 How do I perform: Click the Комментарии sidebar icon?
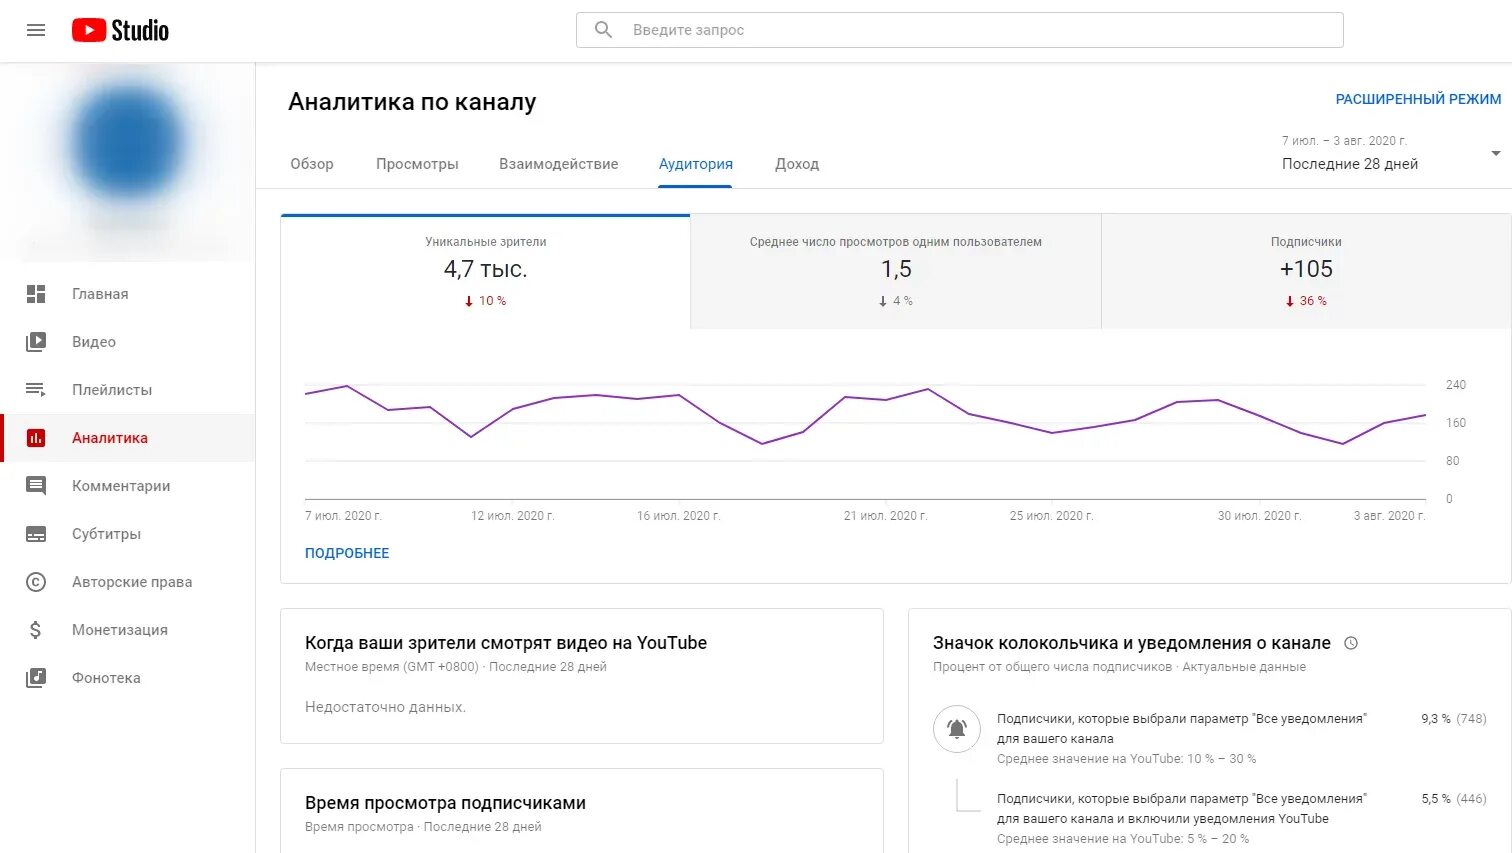[x=36, y=486]
